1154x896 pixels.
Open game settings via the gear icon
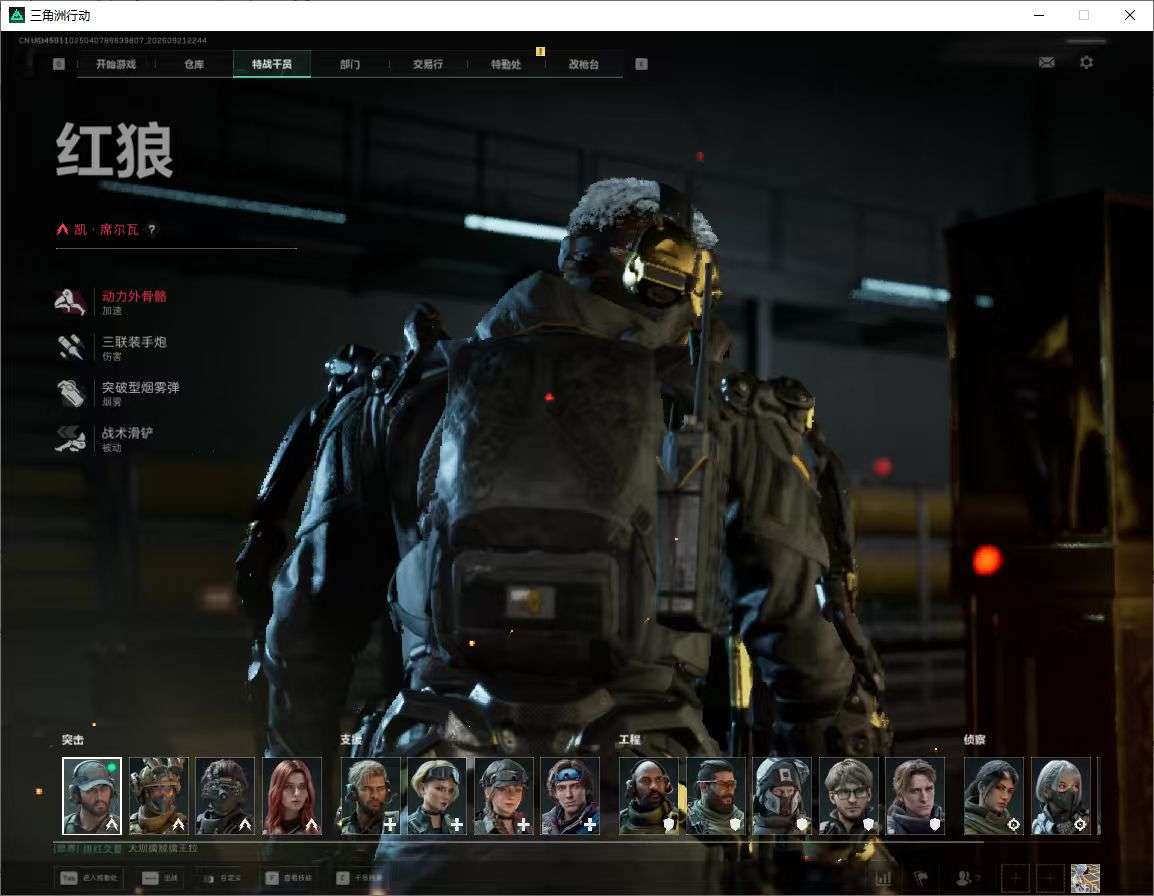[1086, 63]
